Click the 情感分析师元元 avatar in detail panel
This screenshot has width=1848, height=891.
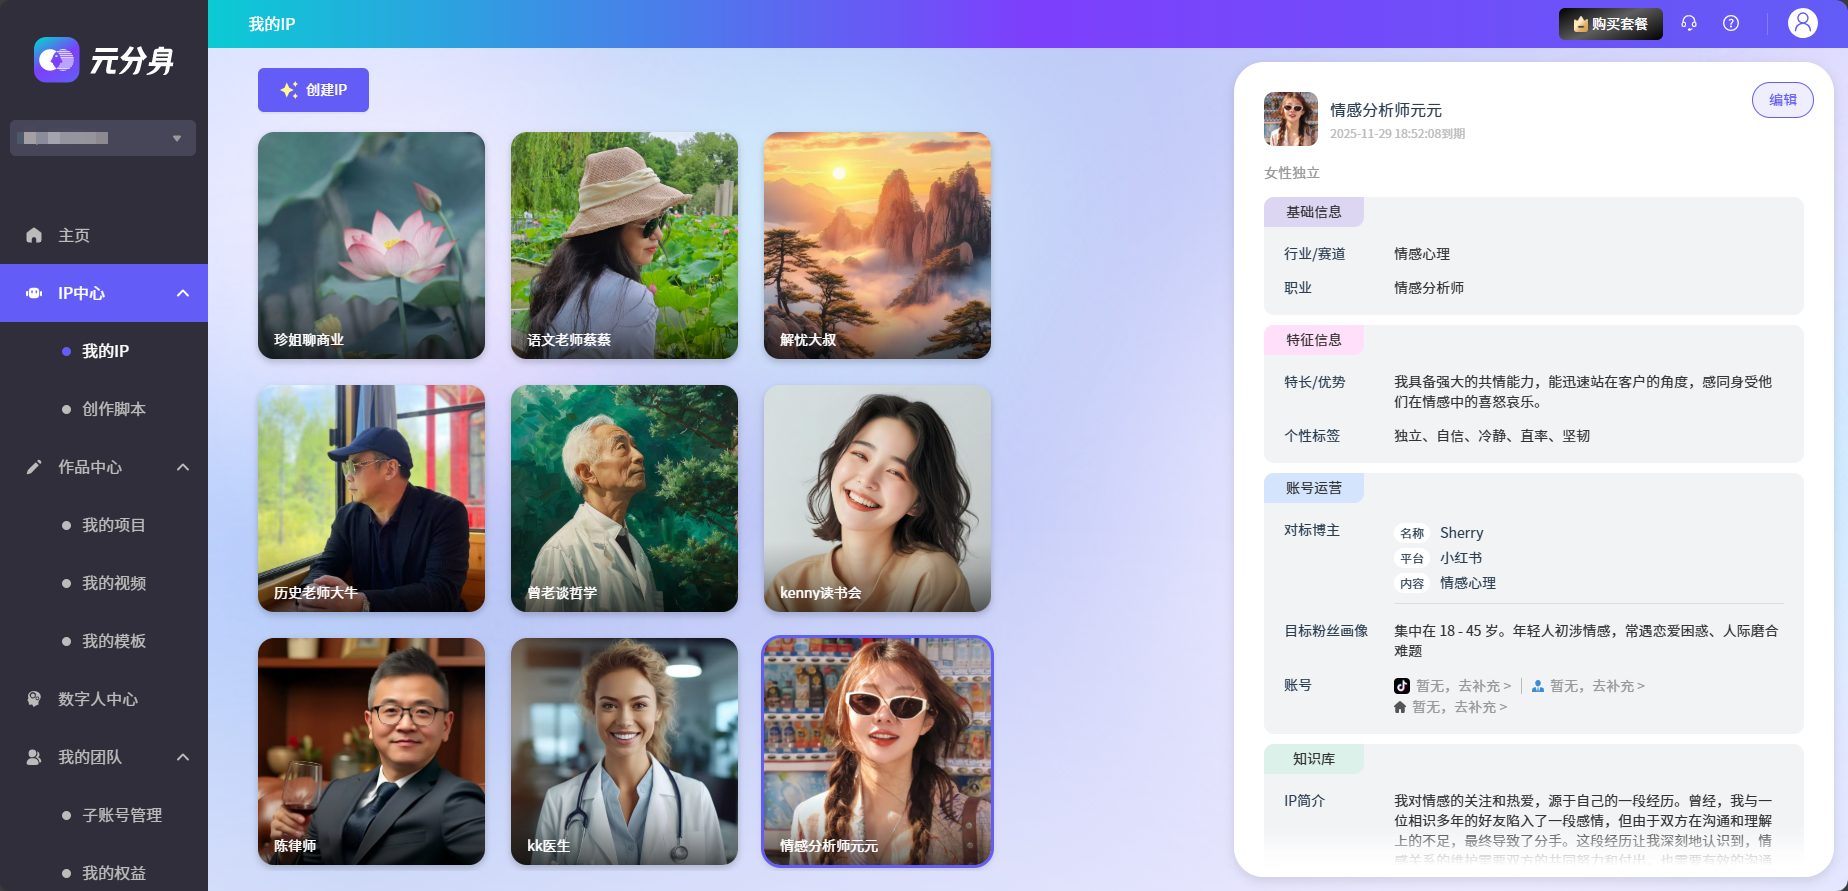click(1291, 119)
